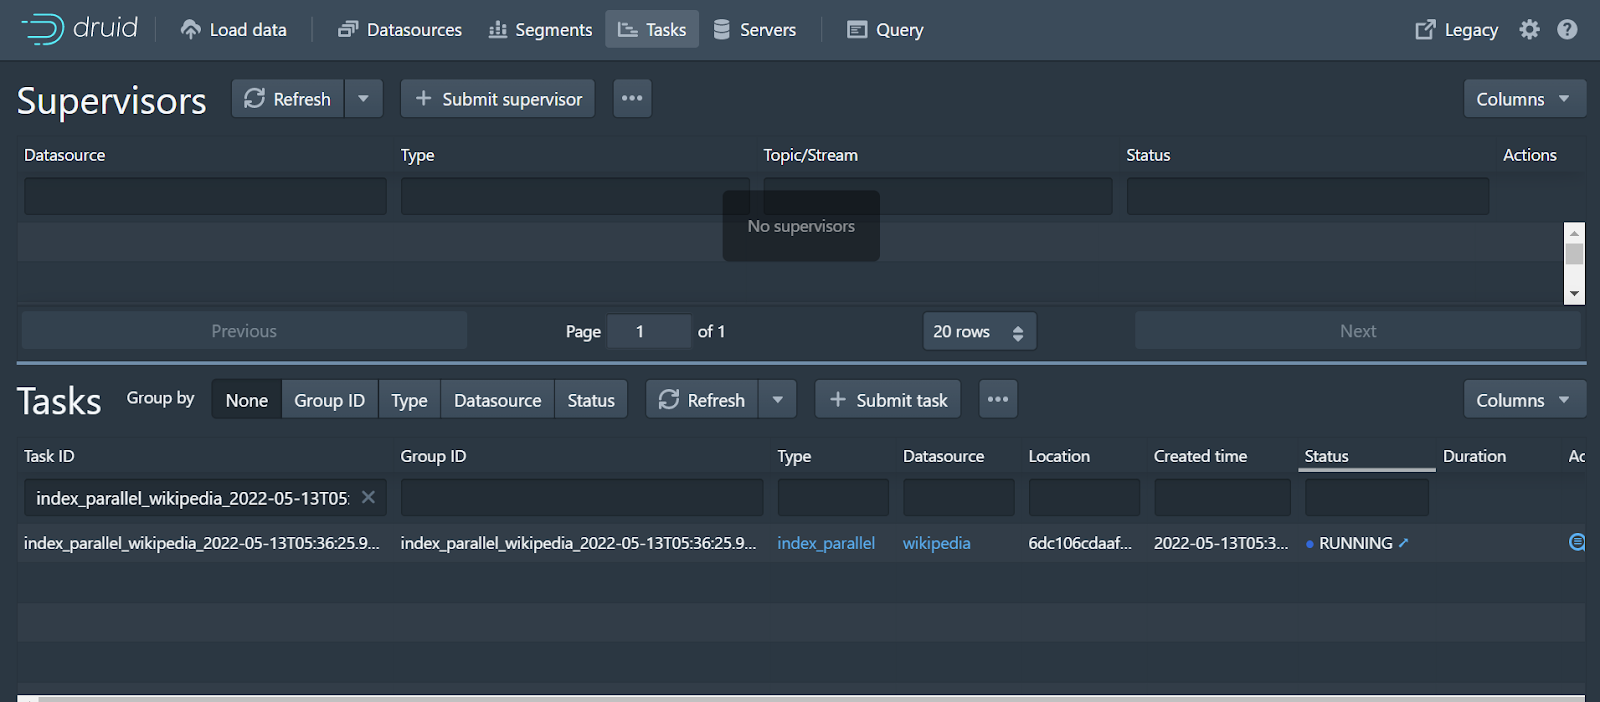The image size is (1600, 702).
Task: Open the wikipedia datasource link
Action: click(936, 543)
